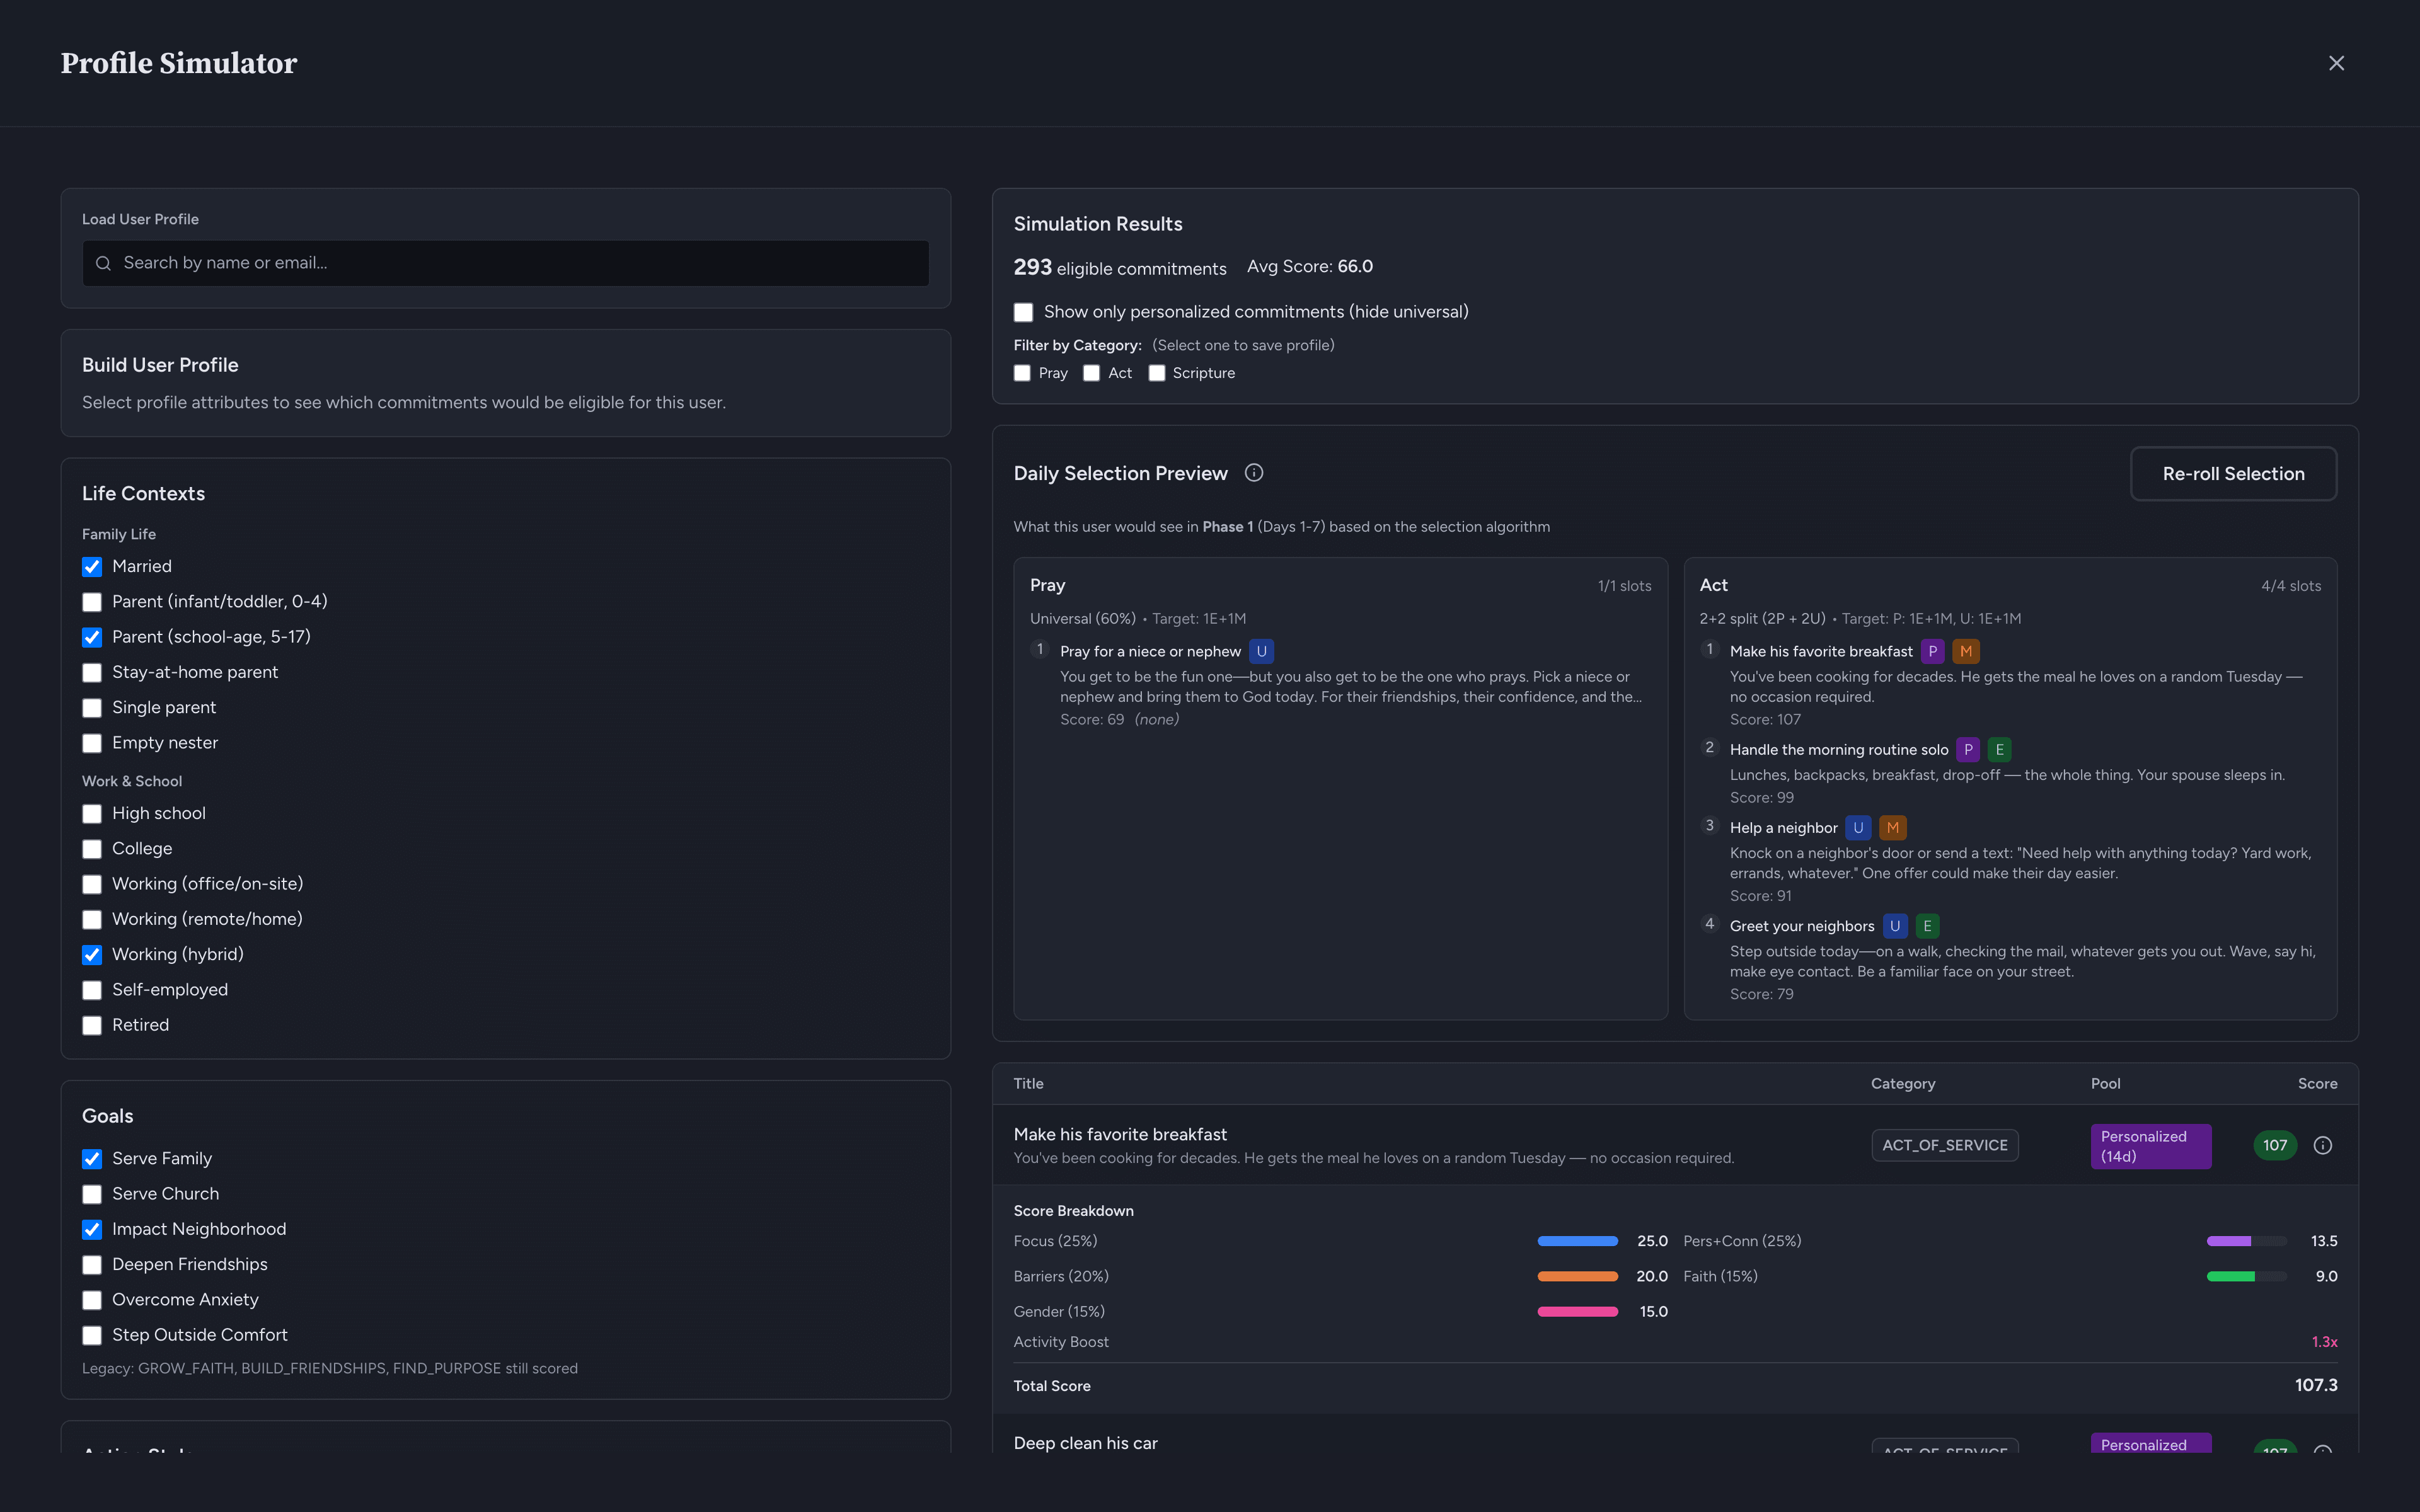The height and width of the screenshot is (1512, 2420).
Task: Enable the Stay-at-home parent option
Action: [92, 673]
